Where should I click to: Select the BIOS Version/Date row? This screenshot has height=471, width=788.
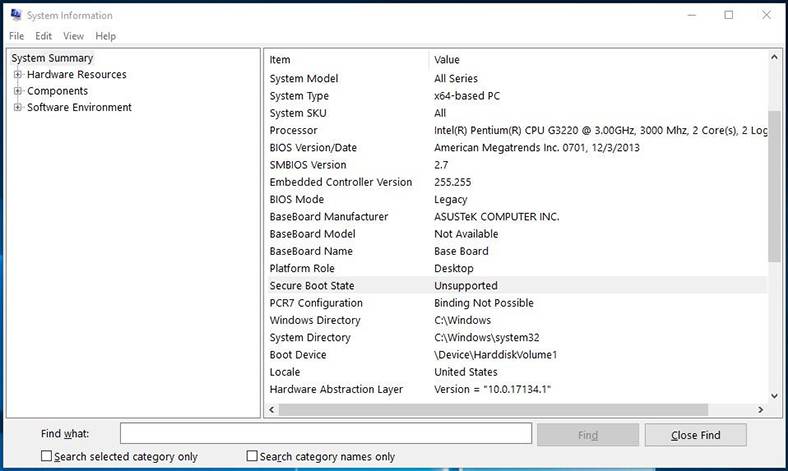point(517,148)
